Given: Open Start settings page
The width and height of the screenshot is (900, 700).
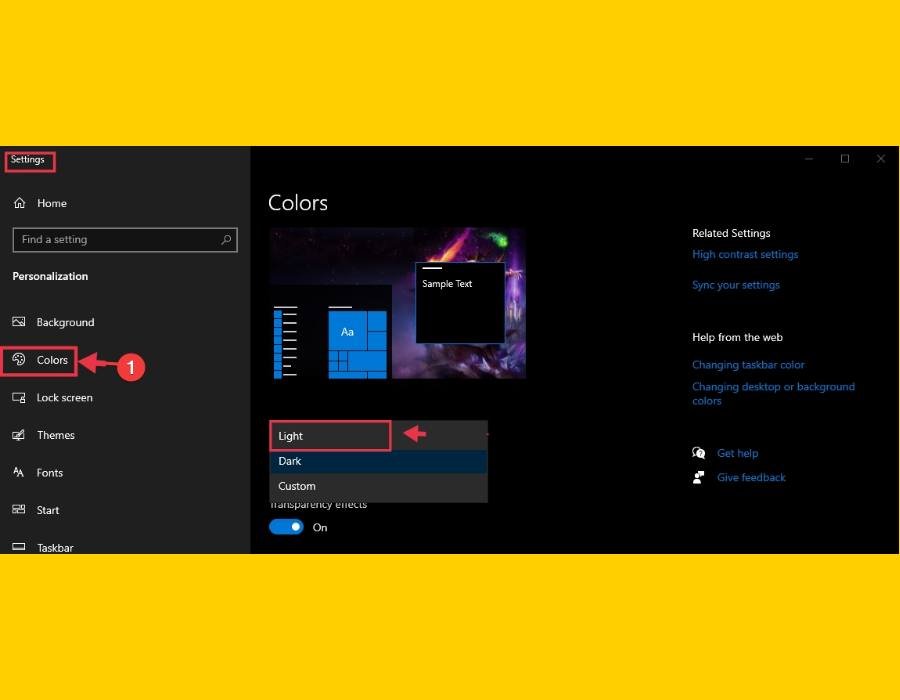Looking at the screenshot, I should (48, 510).
